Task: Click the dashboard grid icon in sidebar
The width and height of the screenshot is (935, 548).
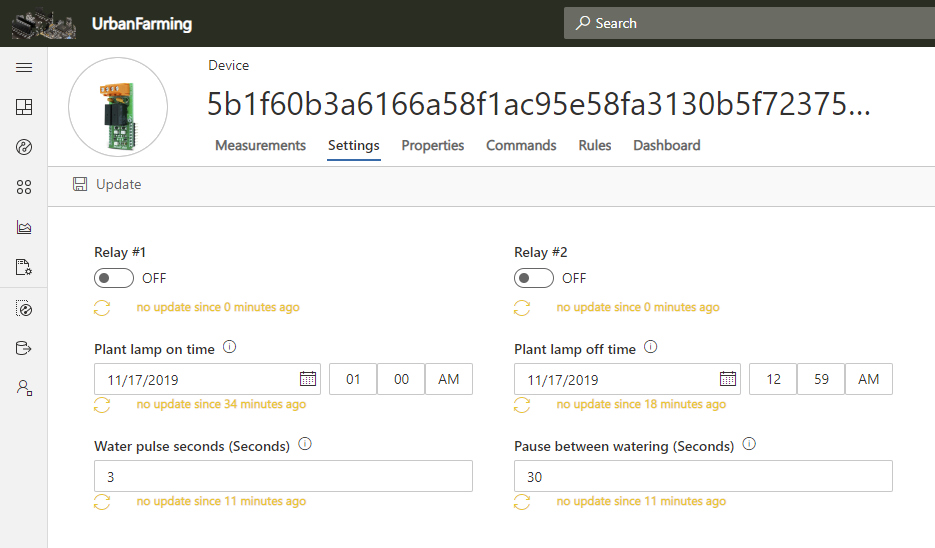Action: [24, 108]
